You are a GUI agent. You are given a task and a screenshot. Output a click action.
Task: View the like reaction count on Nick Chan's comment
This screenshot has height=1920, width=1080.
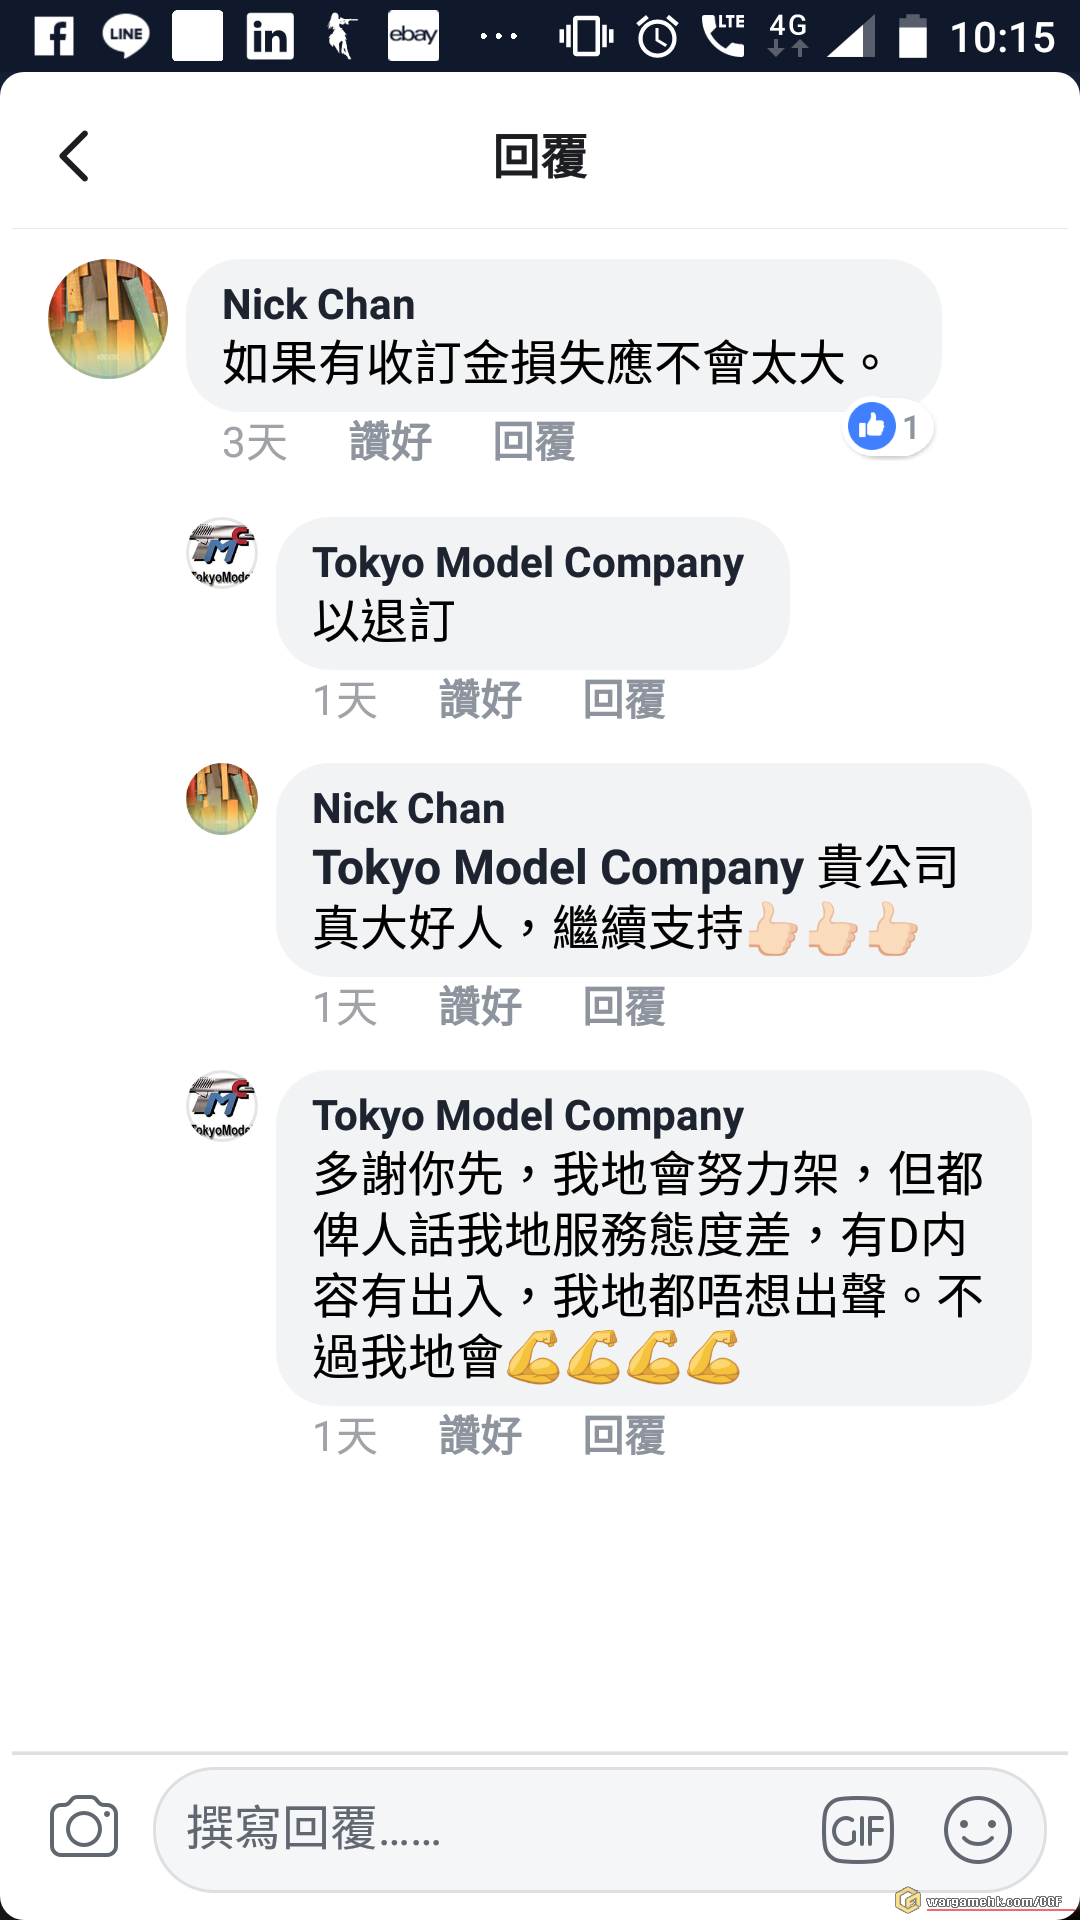[x=888, y=427]
